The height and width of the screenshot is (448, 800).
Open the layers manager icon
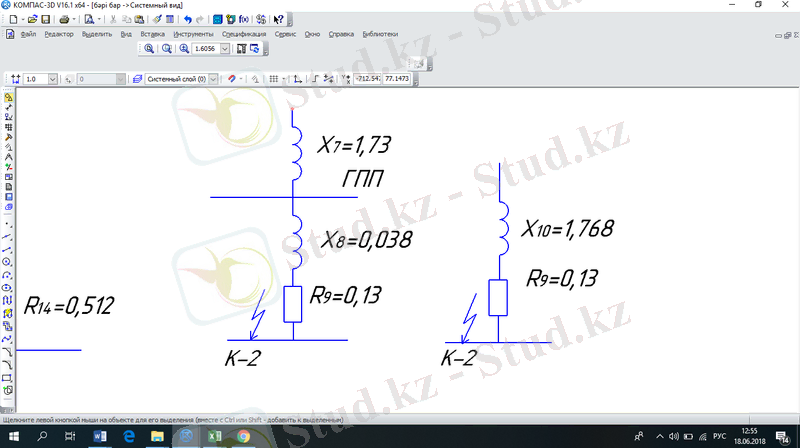(x=137, y=79)
